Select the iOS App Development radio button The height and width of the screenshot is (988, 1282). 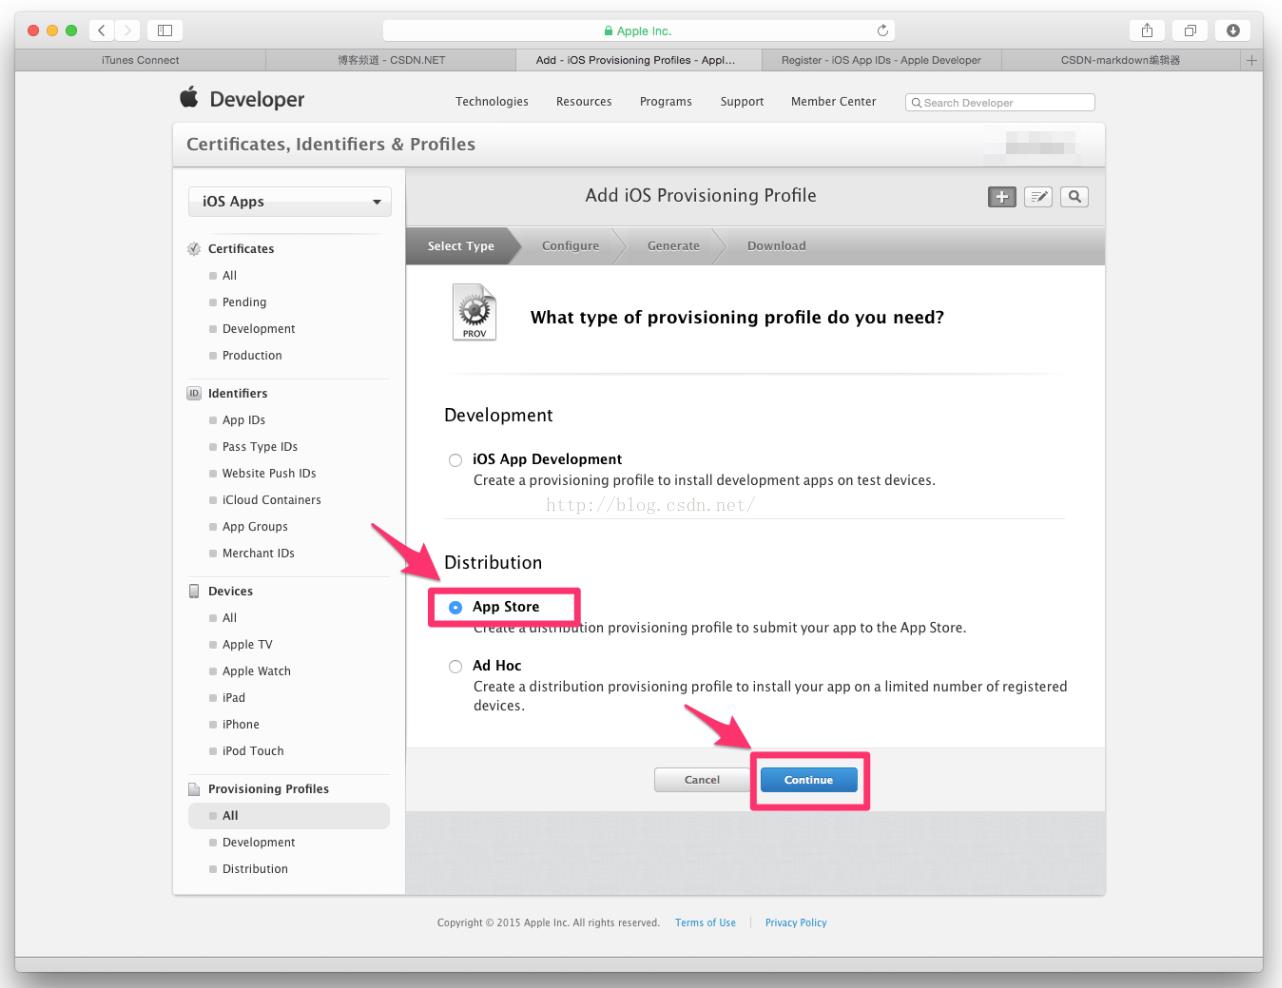pos(455,460)
